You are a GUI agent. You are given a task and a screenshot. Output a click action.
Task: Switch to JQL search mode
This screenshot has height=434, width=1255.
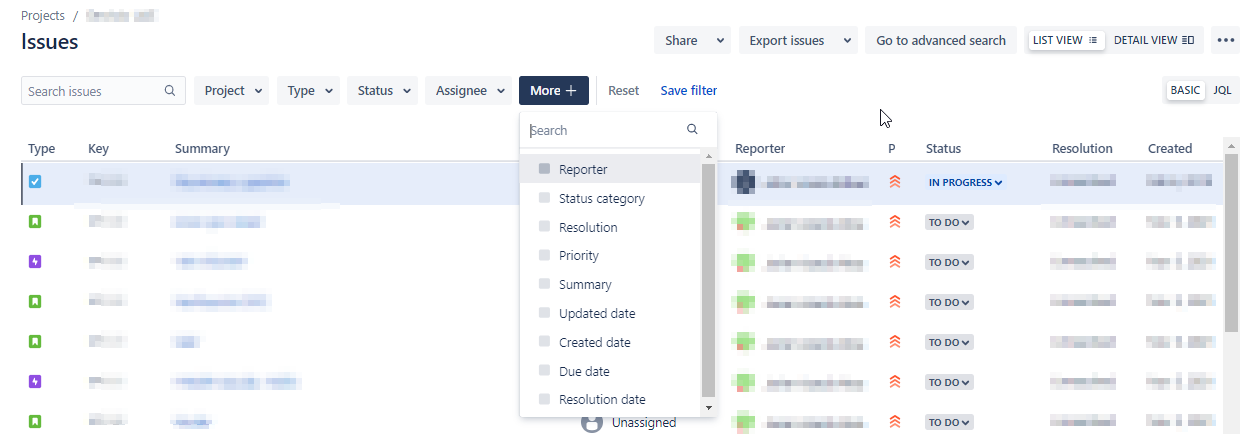coord(1222,90)
